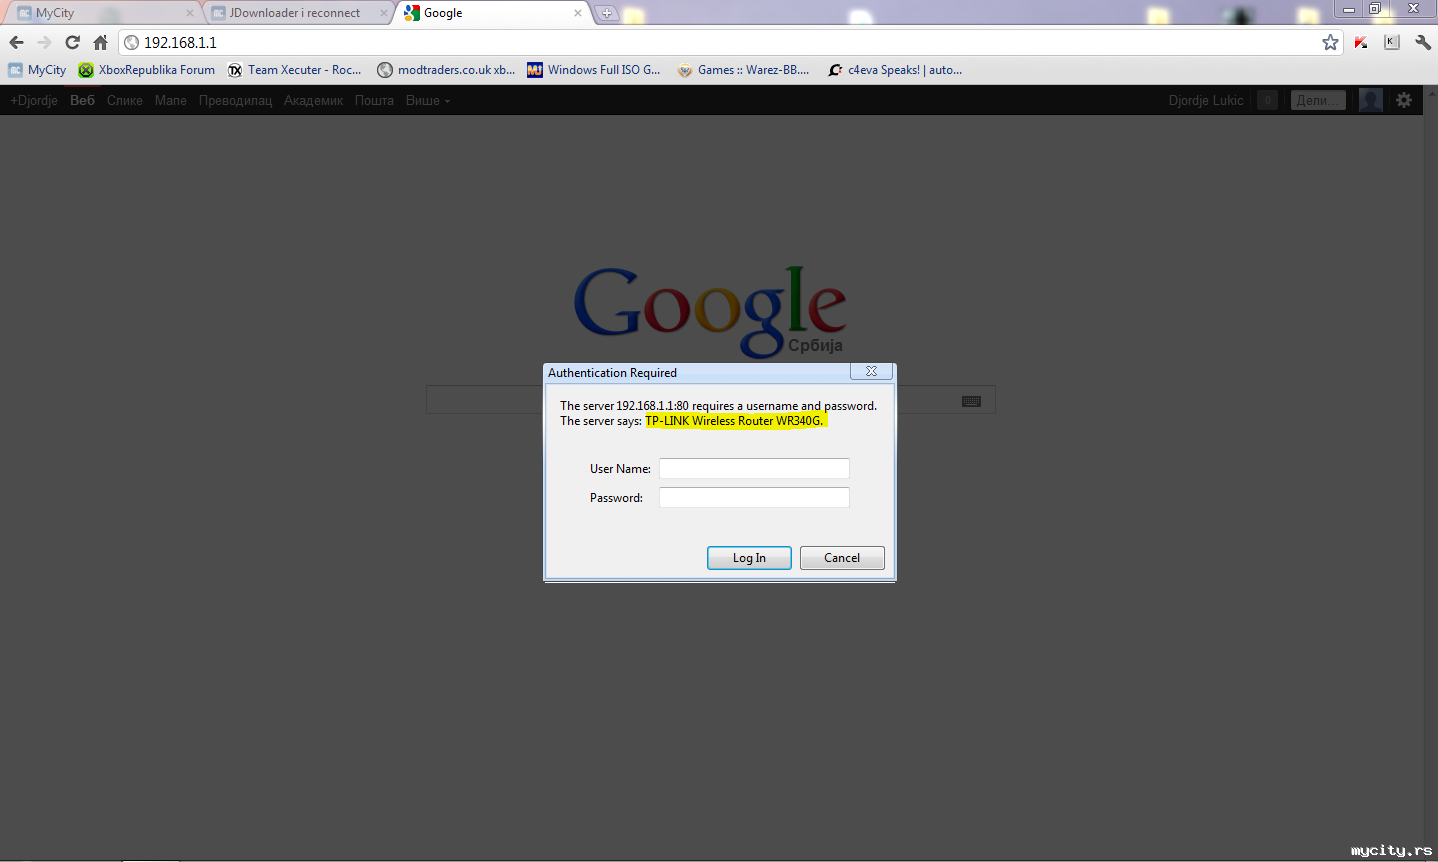The height and width of the screenshot is (862, 1438).
Task: Close the Google tab
Action: (x=578, y=13)
